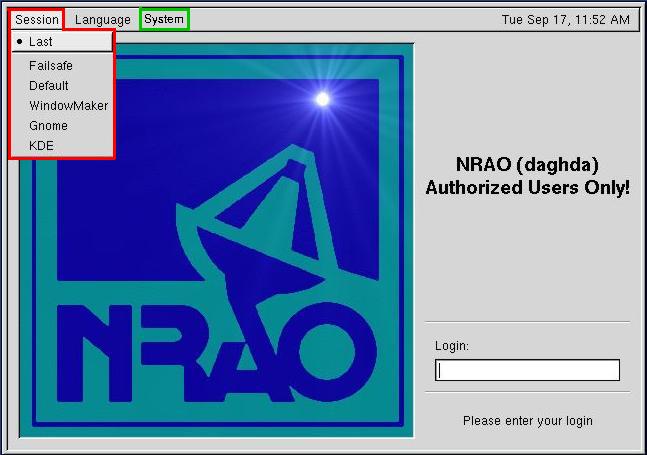Open the Session menu
Image resolution: width=647 pixels, height=455 pixels.
pyautogui.click(x=37, y=19)
